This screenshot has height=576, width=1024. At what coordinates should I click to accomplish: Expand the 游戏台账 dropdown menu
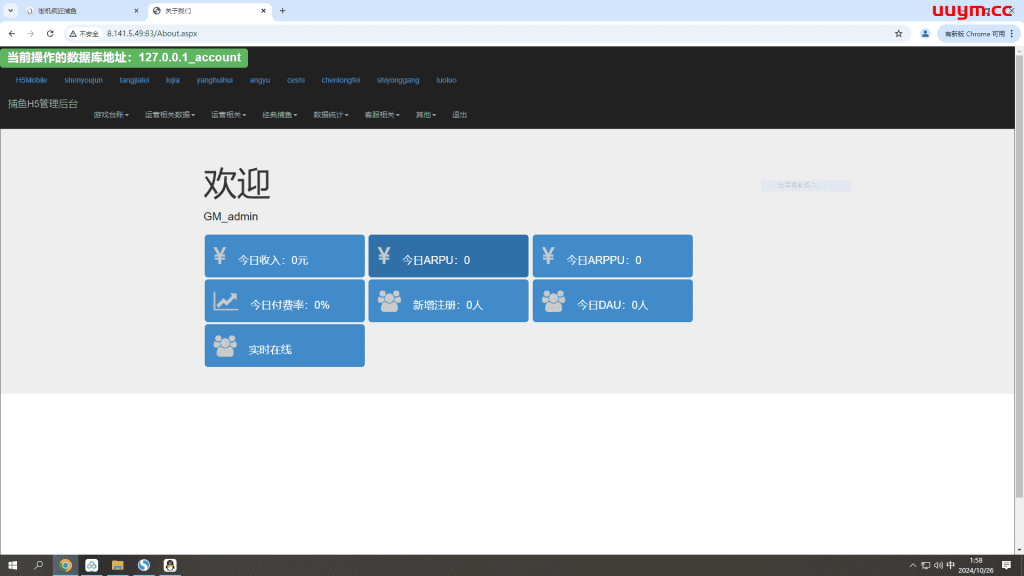(111, 115)
